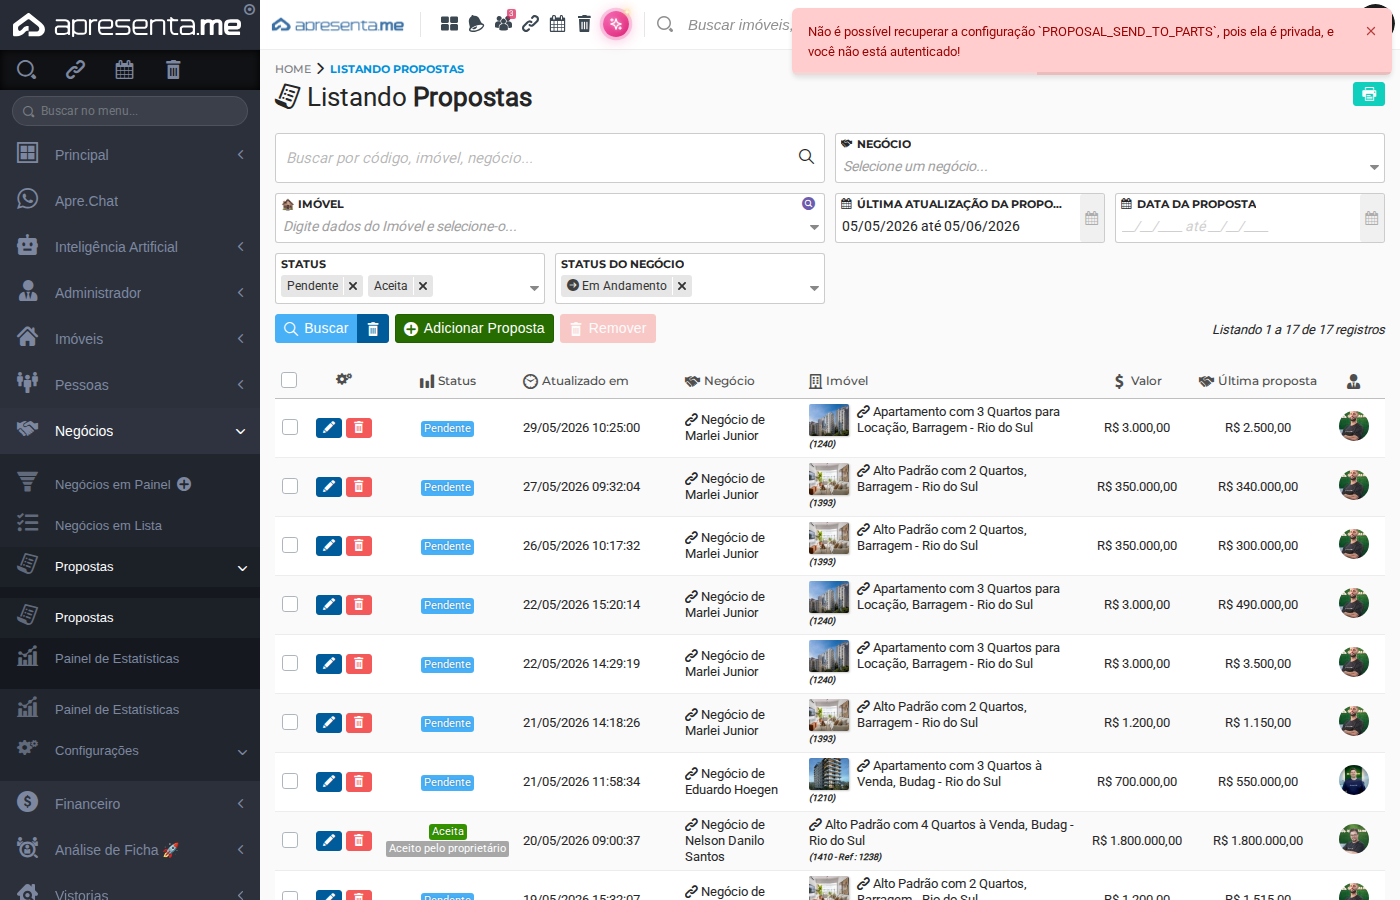The height and width of the screenshot is (900, 1400).
Task: Check the row dated 22/05/2026 15:20:14
Action: [290, 604]
